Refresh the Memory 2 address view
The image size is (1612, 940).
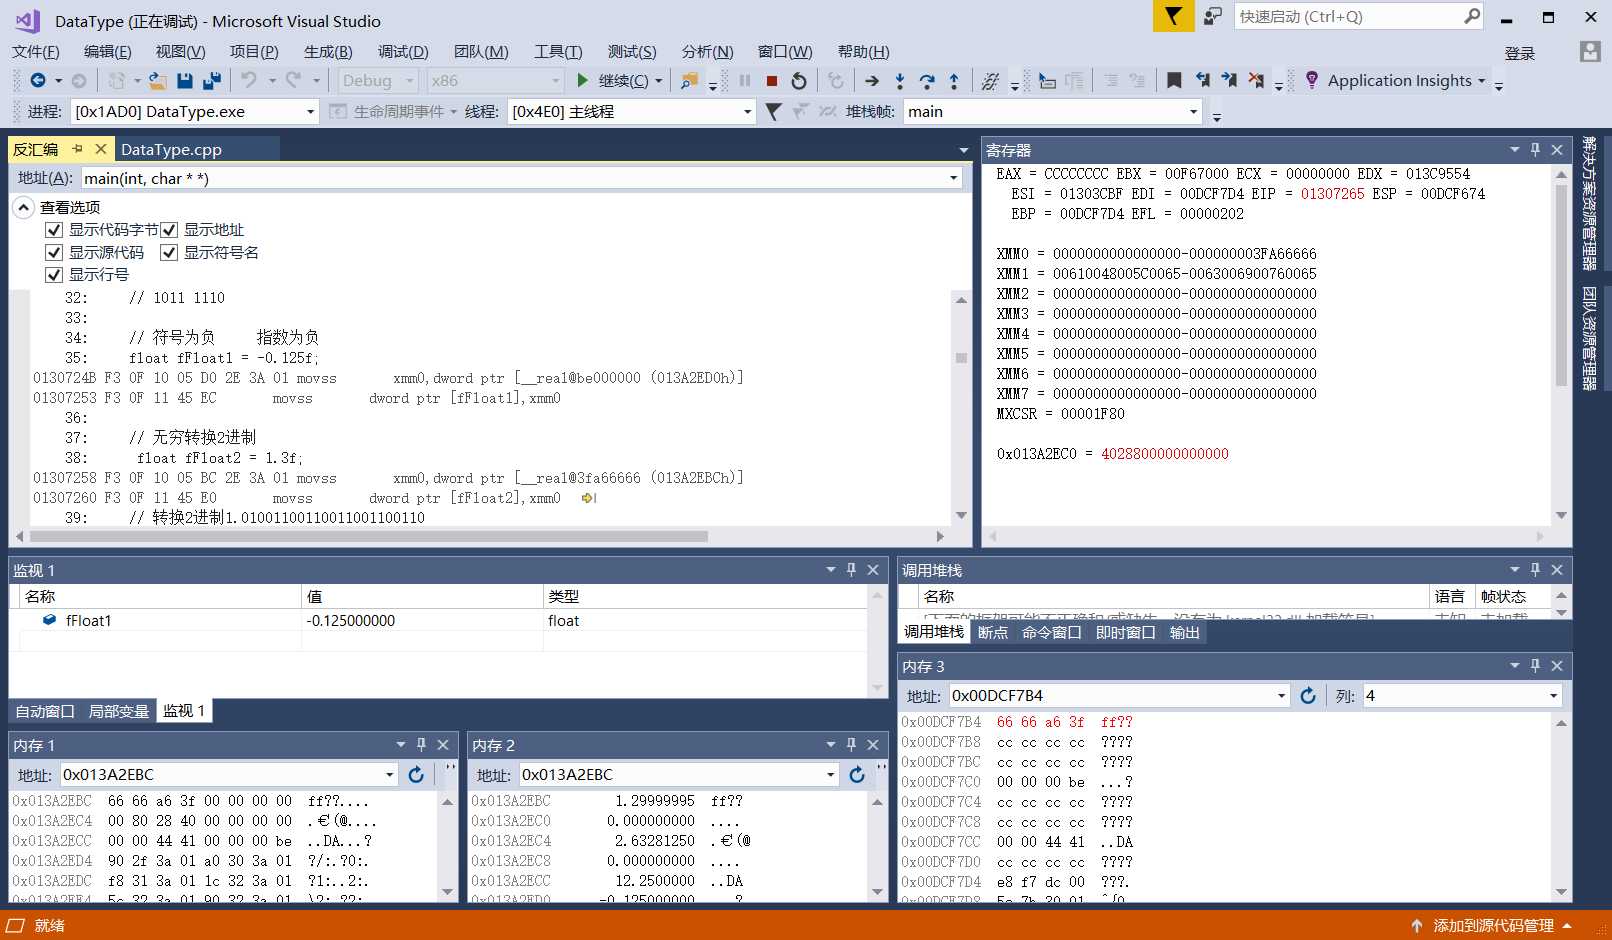tap(857, 775)
